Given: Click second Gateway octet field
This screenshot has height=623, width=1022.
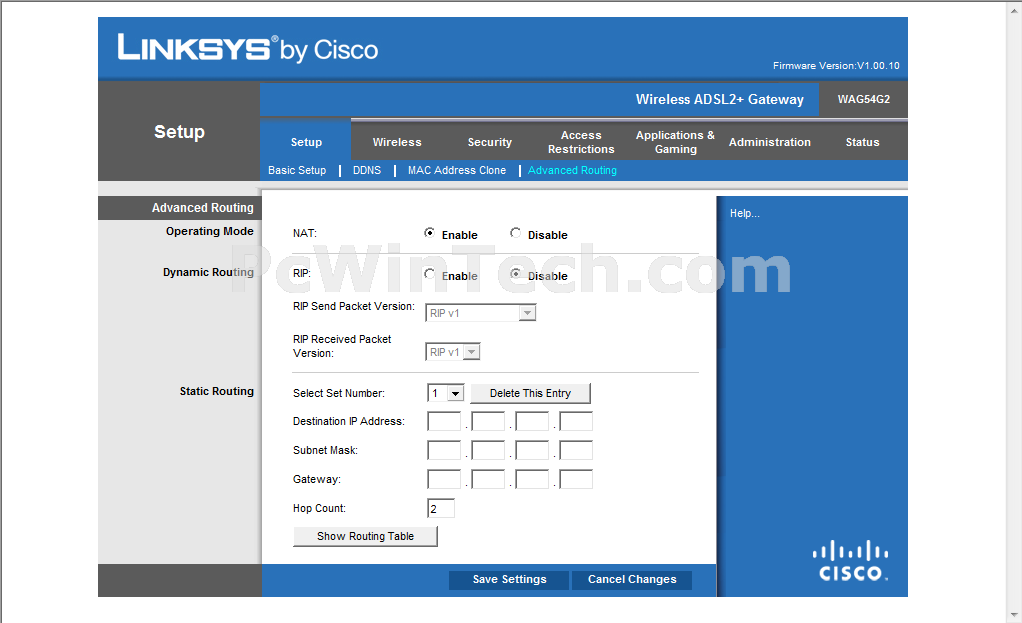Looking at the screenshot, I should 489,480.
